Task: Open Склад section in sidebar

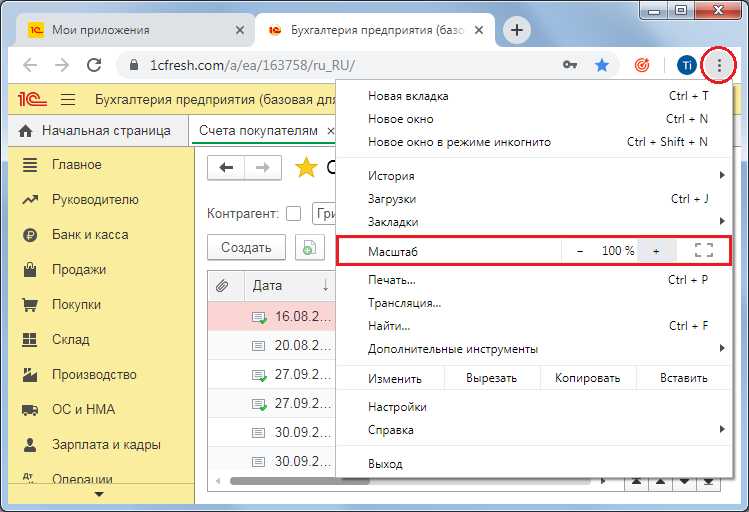Action: 101,339
